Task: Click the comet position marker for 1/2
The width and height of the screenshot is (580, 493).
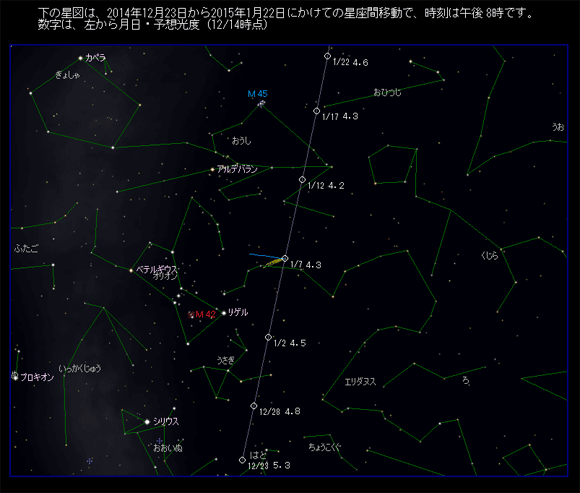Action: pyautogui.click(x=268, y=337)
